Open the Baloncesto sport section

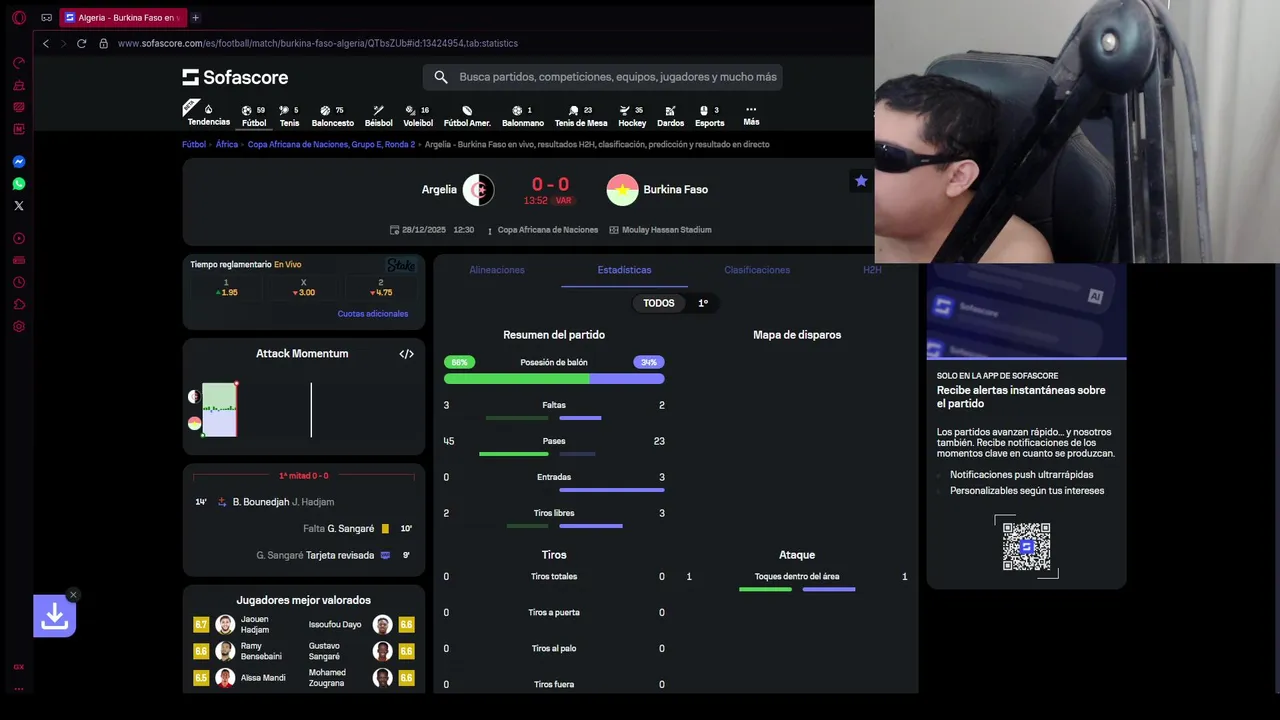tap(333, 116)
